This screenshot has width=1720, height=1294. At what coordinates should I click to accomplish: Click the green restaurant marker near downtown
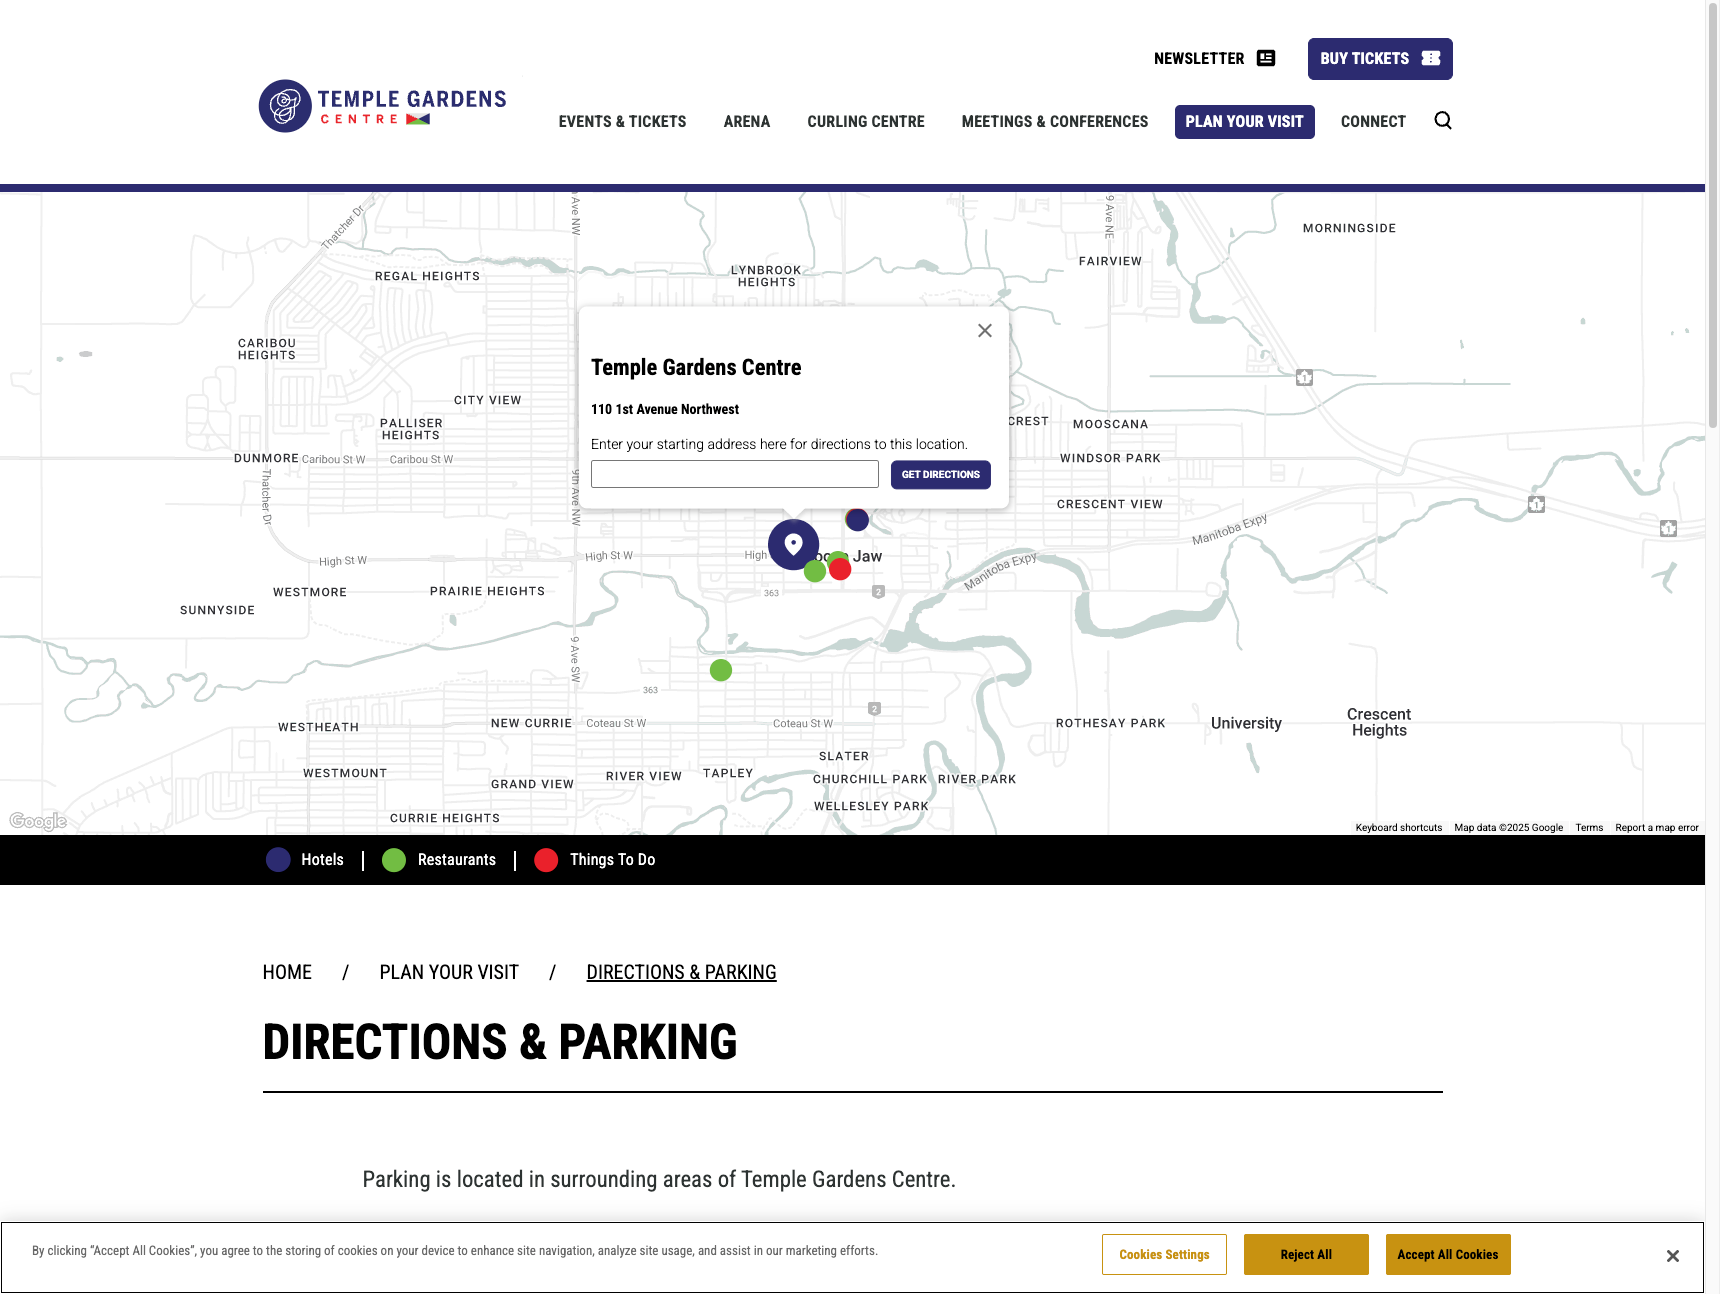(815, 571)
